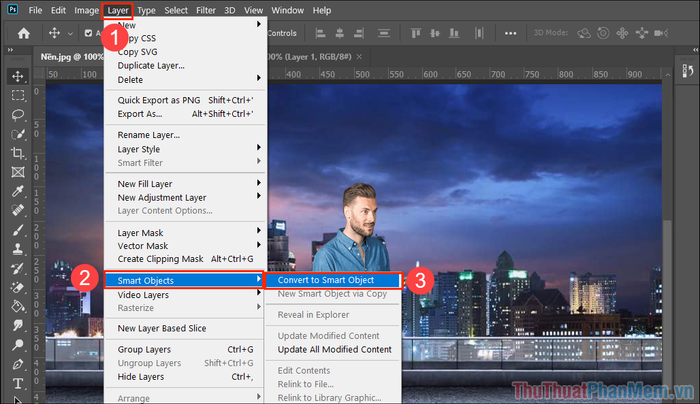Image resolution: width=700 pixels, height=404 pixels.
Task: Align top edges icon
Action: point(416,33)
